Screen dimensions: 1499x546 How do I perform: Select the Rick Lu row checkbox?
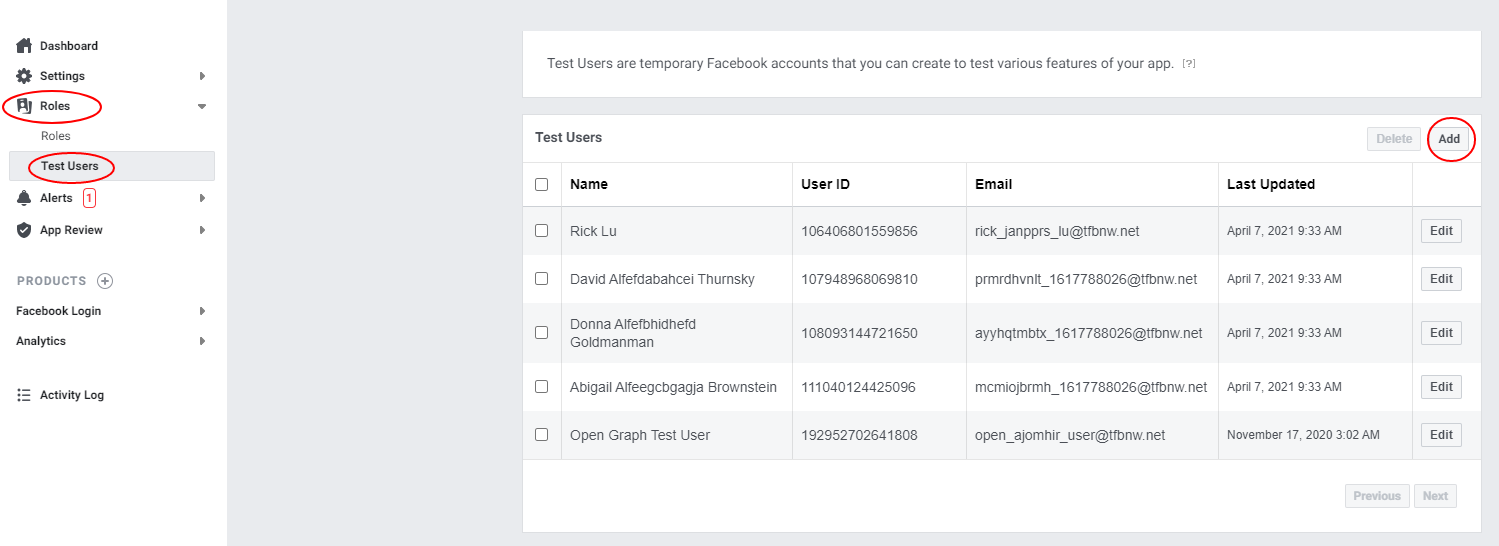click(541, 230)
